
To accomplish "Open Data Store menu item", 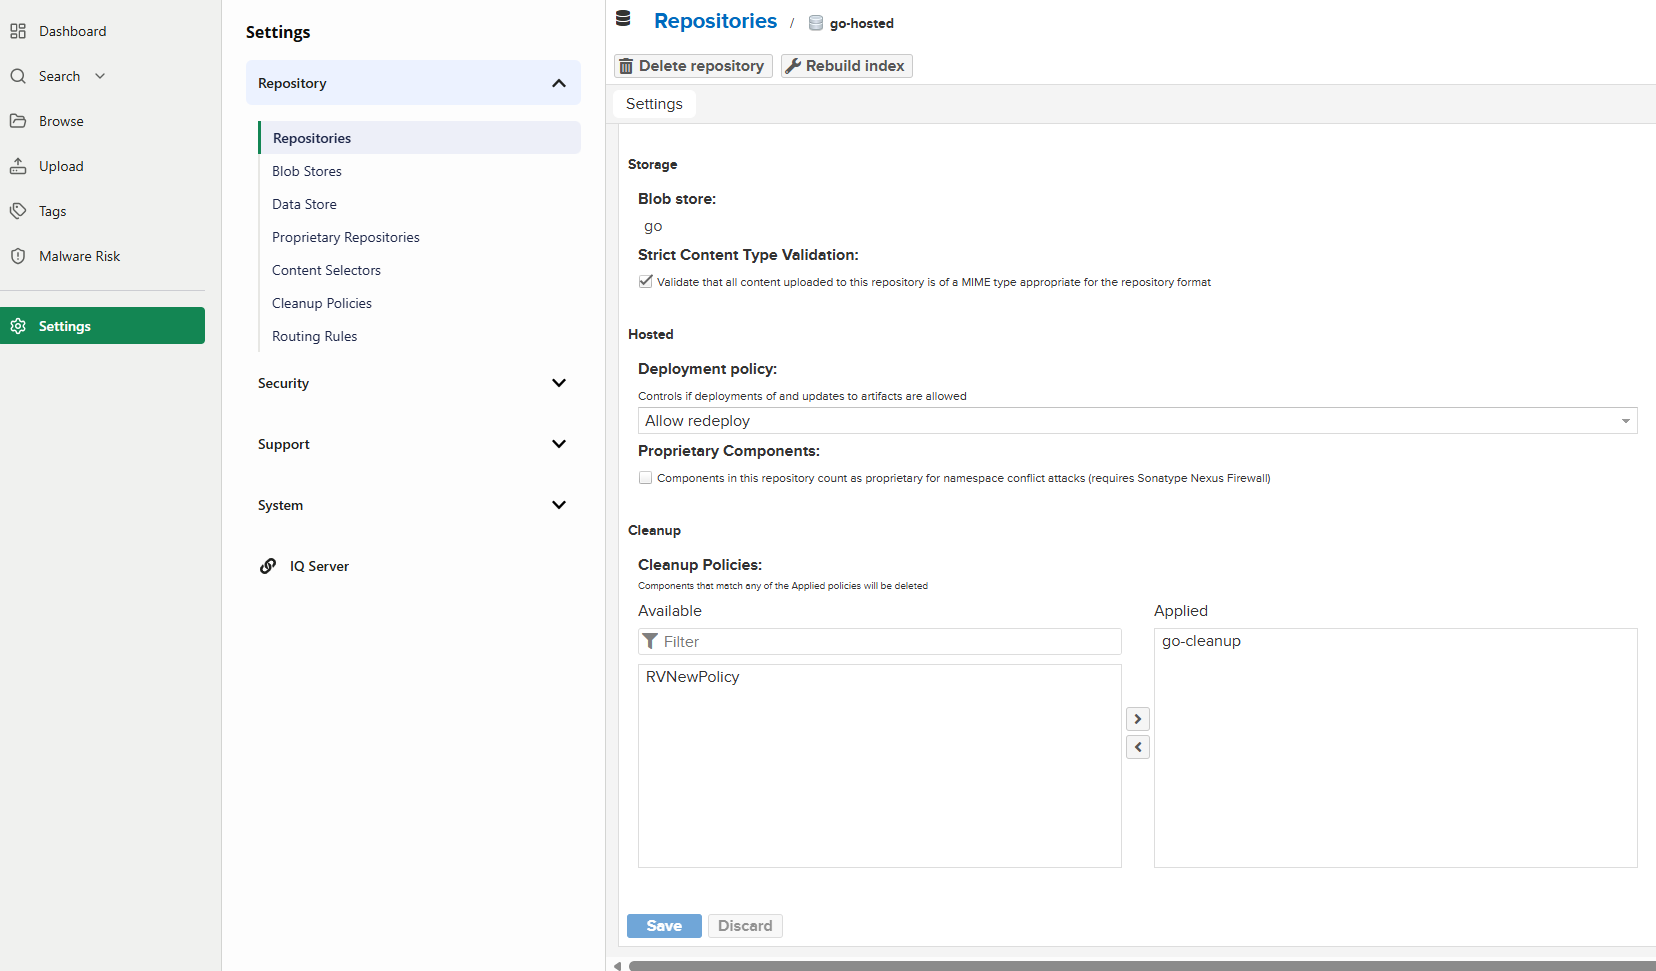I will pyautogui.click(x=304, y=204).
